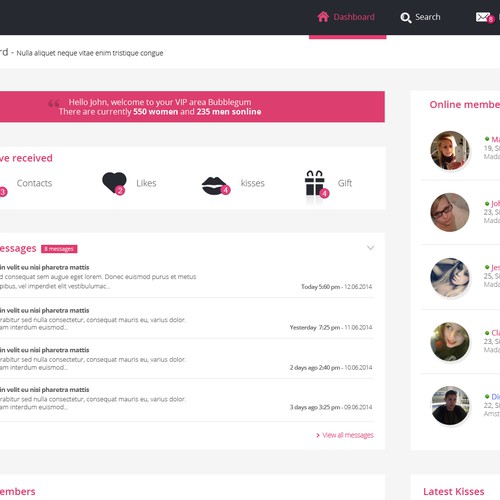Click the 8 messages badge
500x500 pixels.
(x=59, y=249)
